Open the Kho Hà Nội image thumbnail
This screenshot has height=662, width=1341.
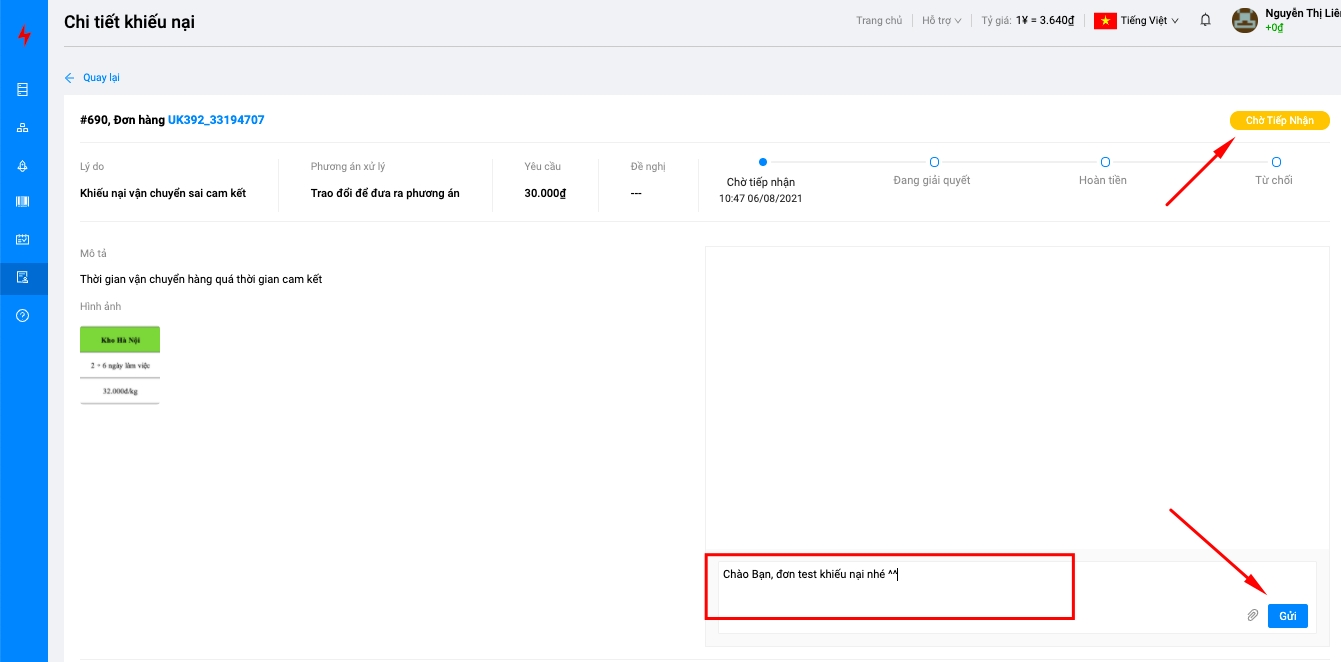[x=120, y=365]
